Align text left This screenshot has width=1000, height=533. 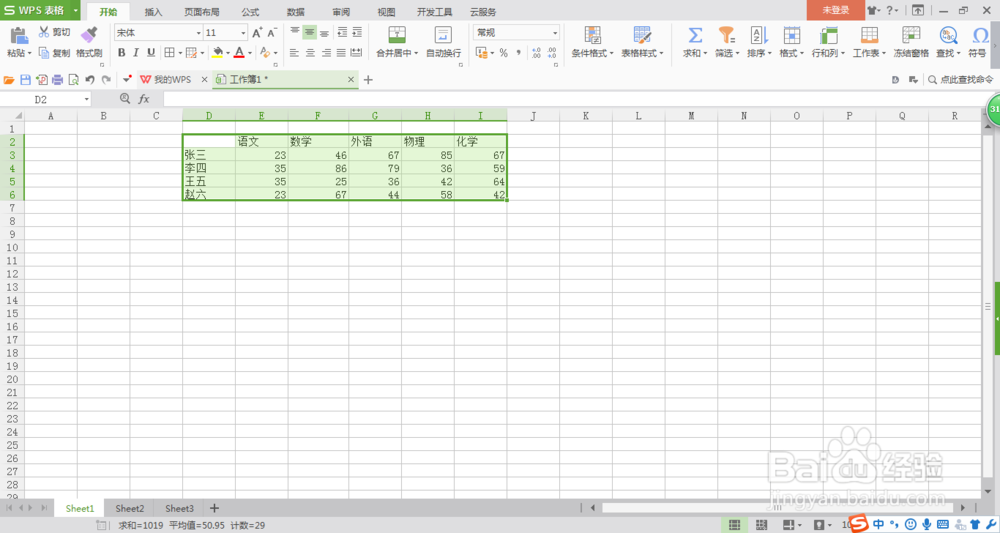point(295,53)
